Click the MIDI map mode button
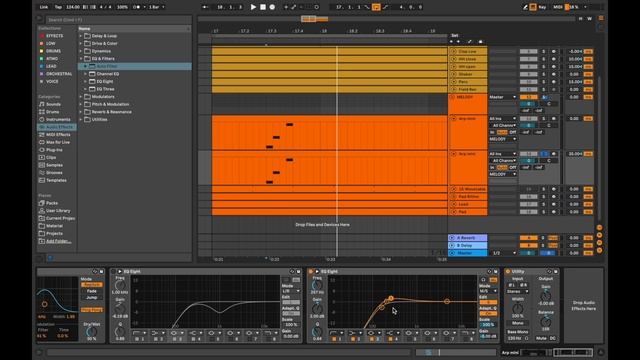 pos(558,7)
